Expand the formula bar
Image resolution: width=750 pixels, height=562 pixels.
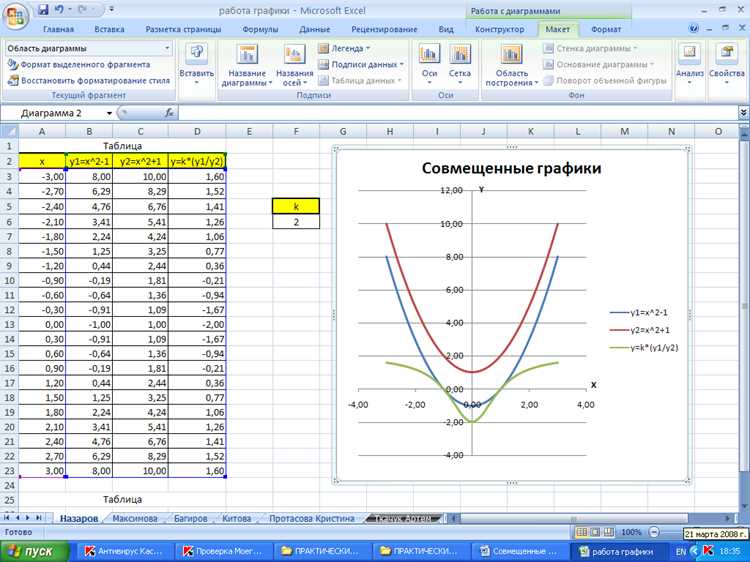pos(743,113)
